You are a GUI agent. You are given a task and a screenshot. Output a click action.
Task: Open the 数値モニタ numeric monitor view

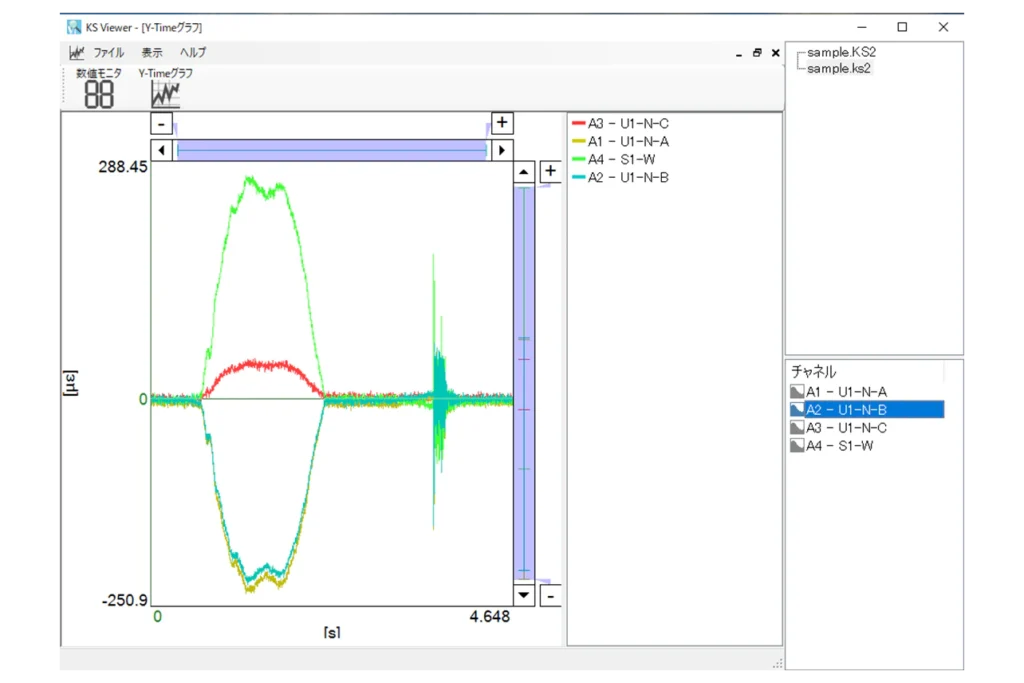[x=99, y=89]
